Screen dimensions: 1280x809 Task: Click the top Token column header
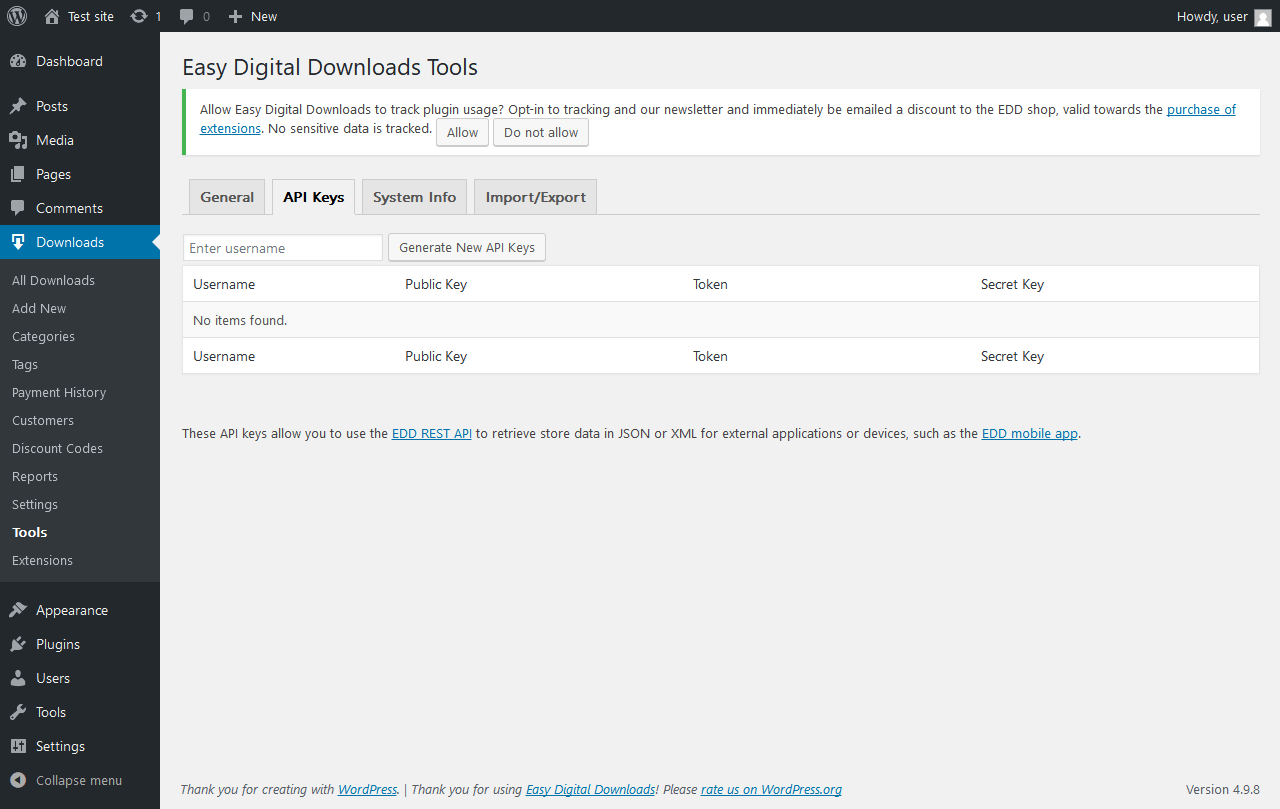(710, 284)
